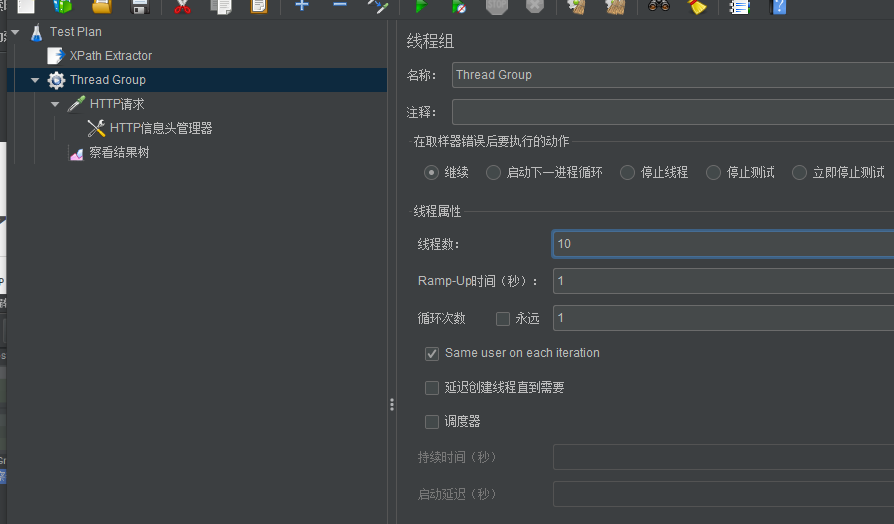Select XPath Extractor in the tree
Image resolution: width=894 pixels, height=524 pixels.
(x=111, y=56)
